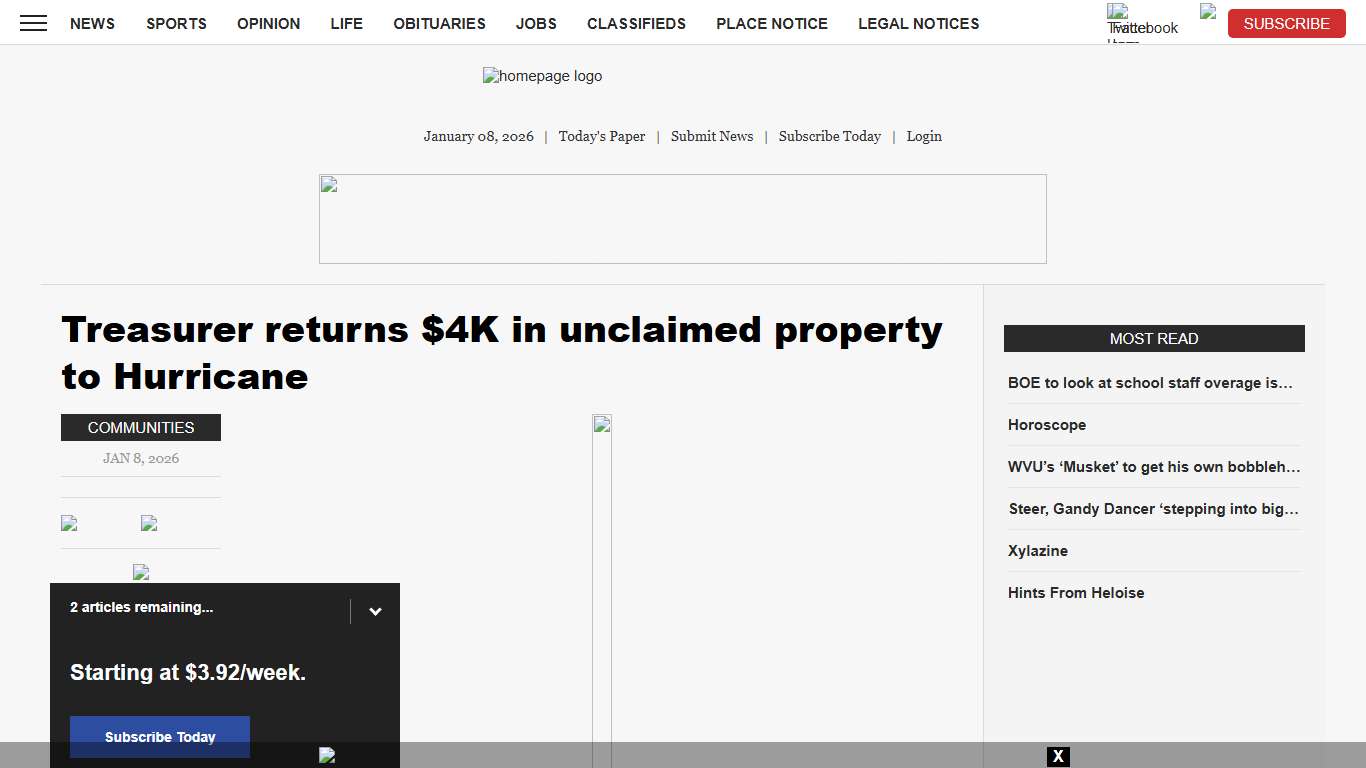Share the article via the second share icon
Viewport: 1366px width, 768px height.
[x=147, y=522]
